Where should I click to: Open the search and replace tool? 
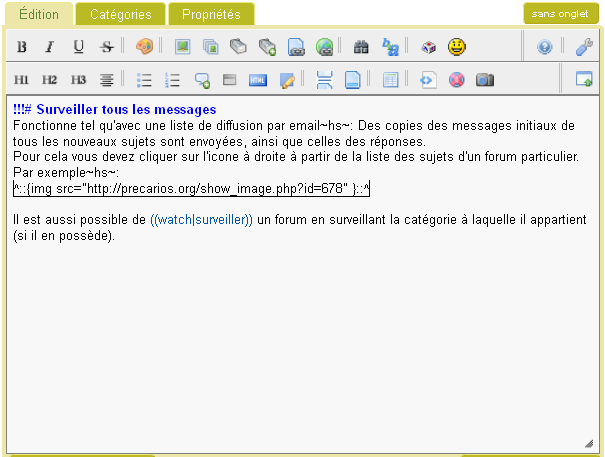(x=390, y=47)
